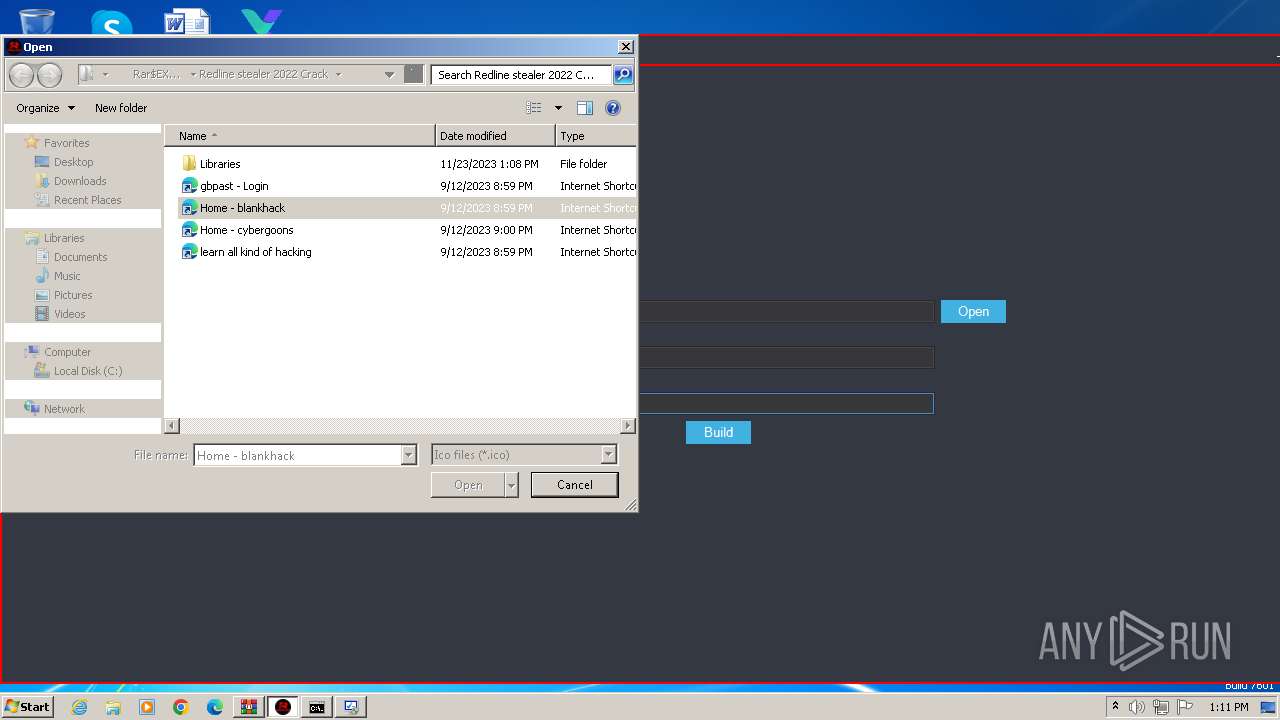Screen dimensions: 1280x720
Task: Click the Start button
Action: click(x=27, y=707)
